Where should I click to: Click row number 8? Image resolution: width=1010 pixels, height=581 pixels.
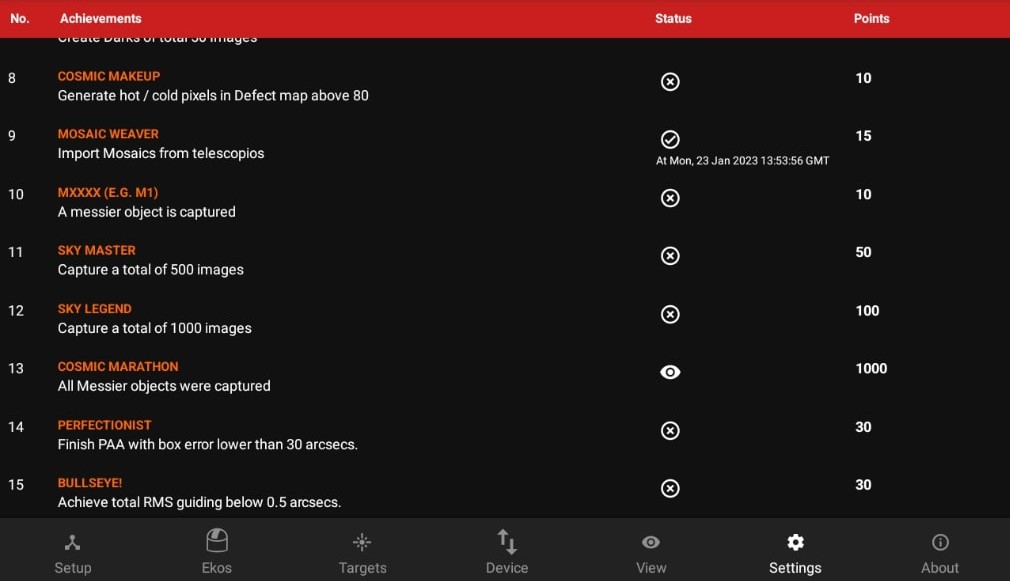(x=12, y=79)
